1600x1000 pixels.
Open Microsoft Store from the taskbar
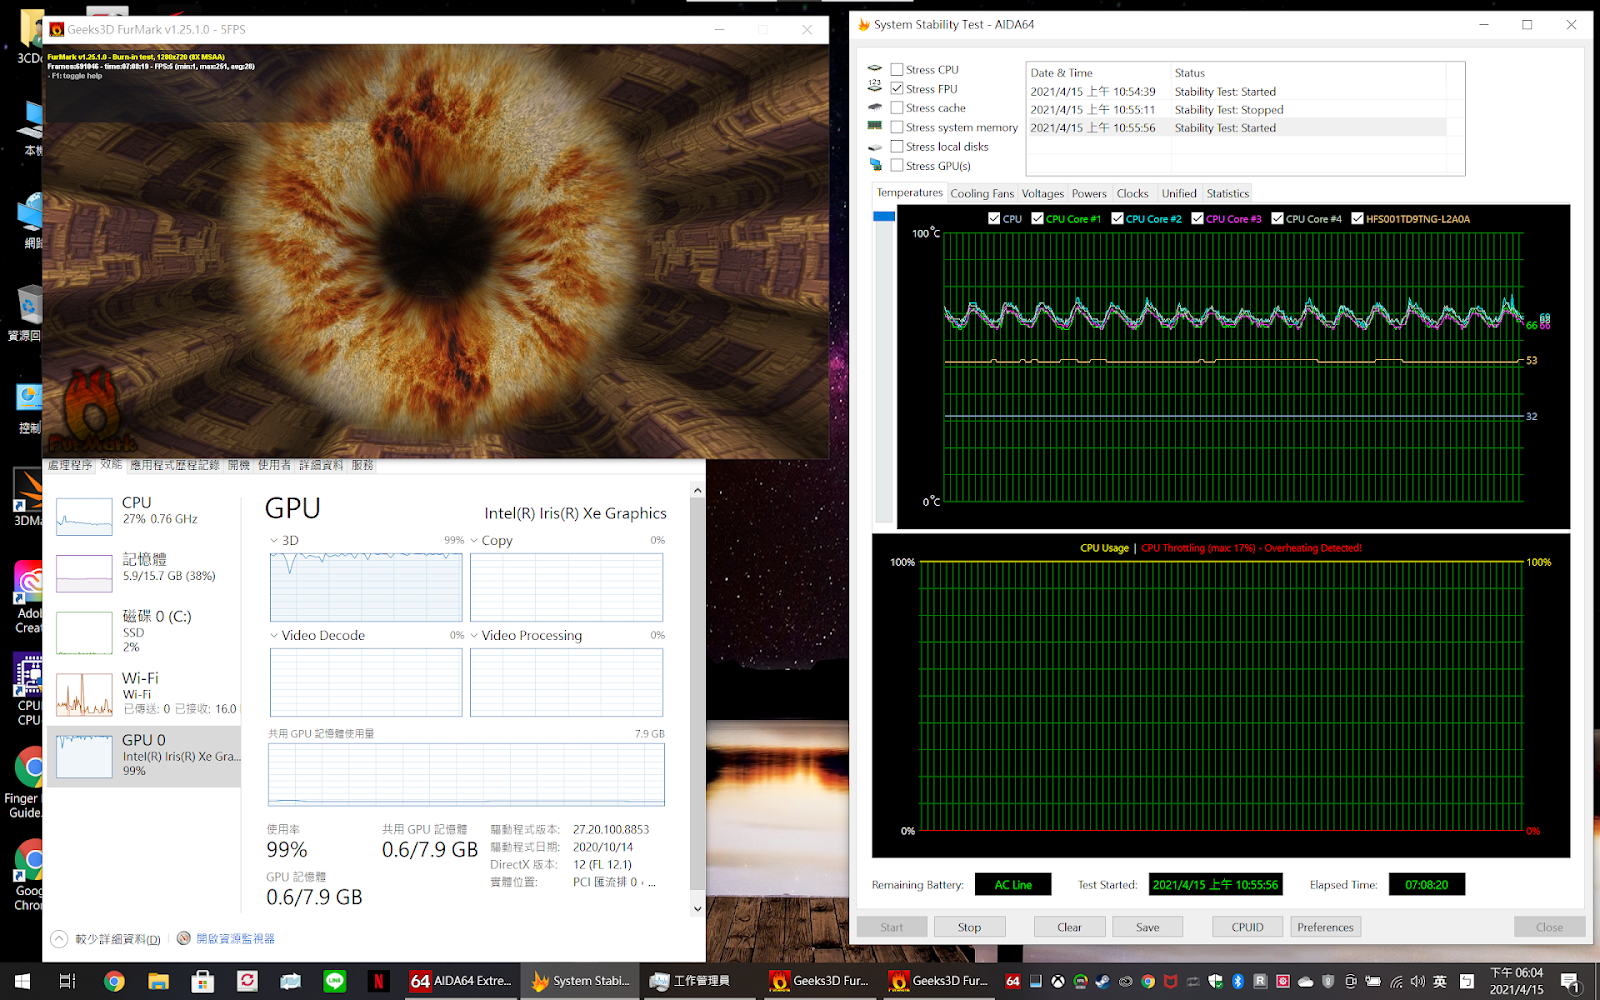(202, 981)
